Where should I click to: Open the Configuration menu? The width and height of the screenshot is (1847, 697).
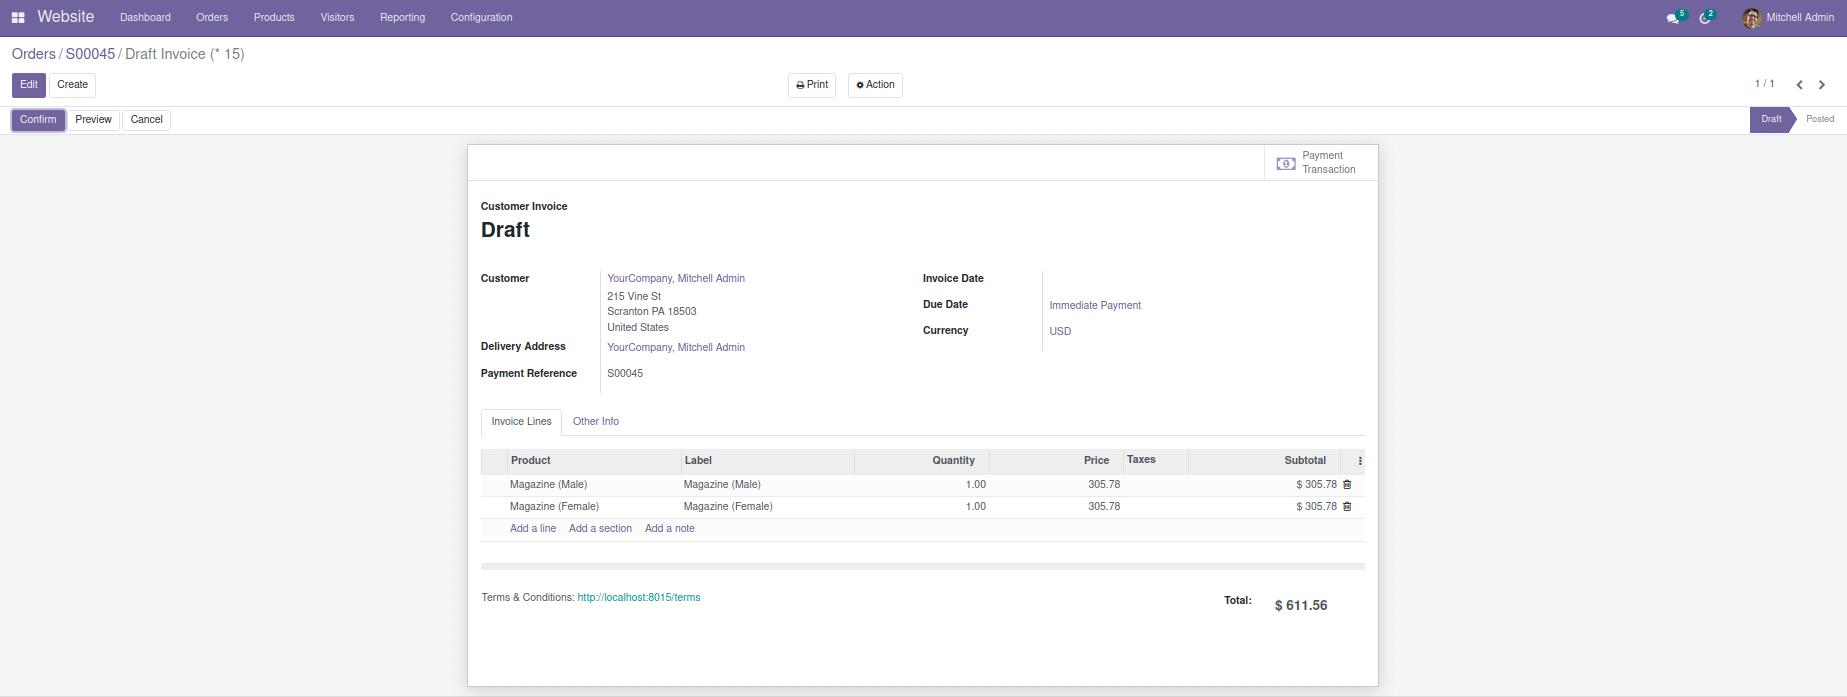(481, 18)
